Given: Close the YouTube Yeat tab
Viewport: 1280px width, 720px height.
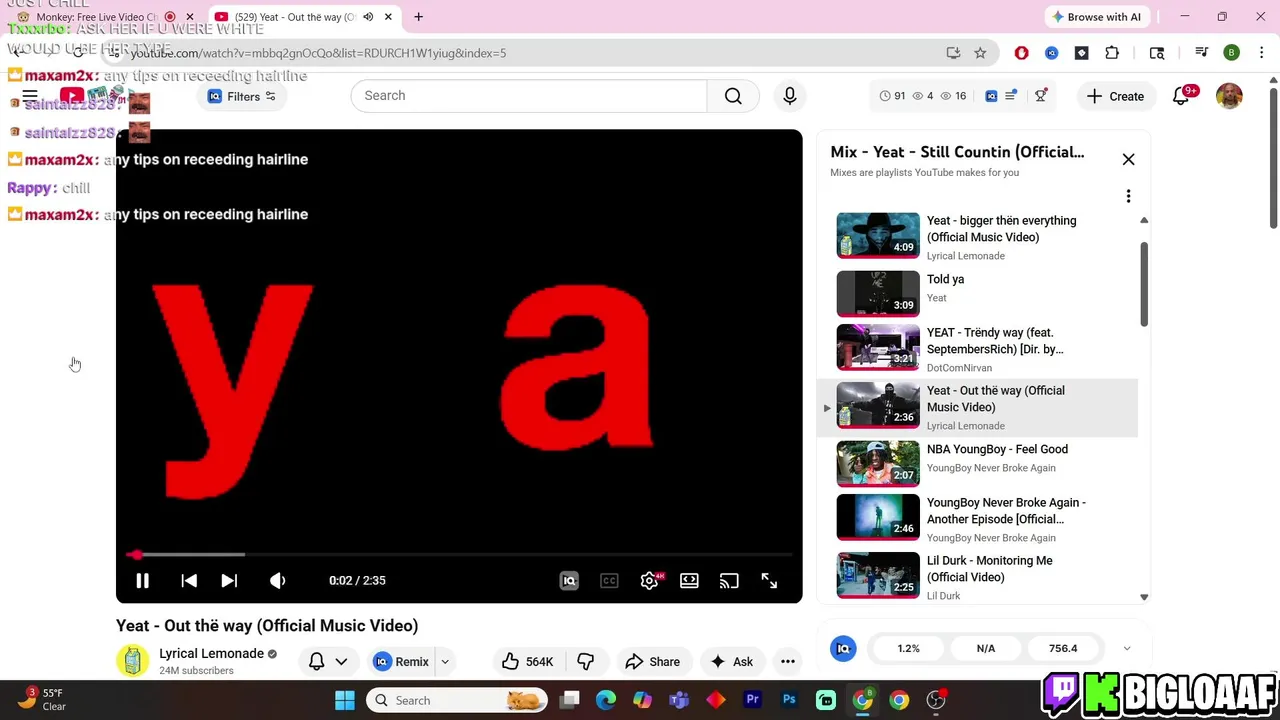Looking at the screenshot, I should click(388, 17).
